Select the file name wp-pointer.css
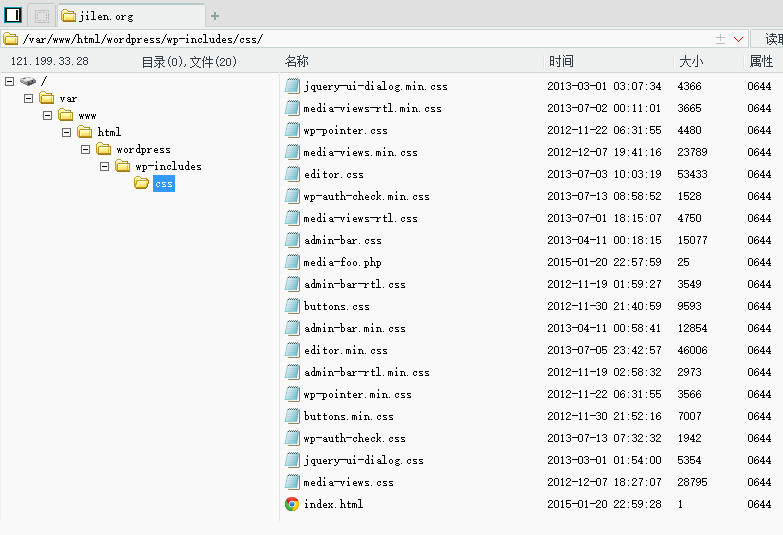 pos(346,130)
